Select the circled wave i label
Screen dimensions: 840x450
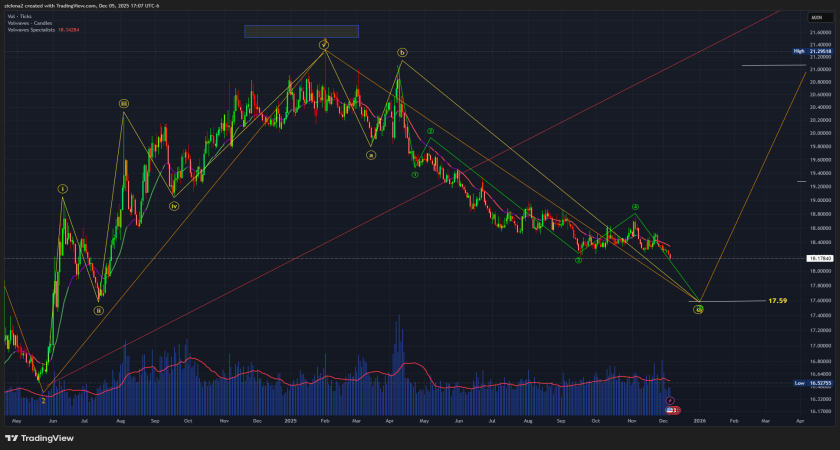coord(62,188)
